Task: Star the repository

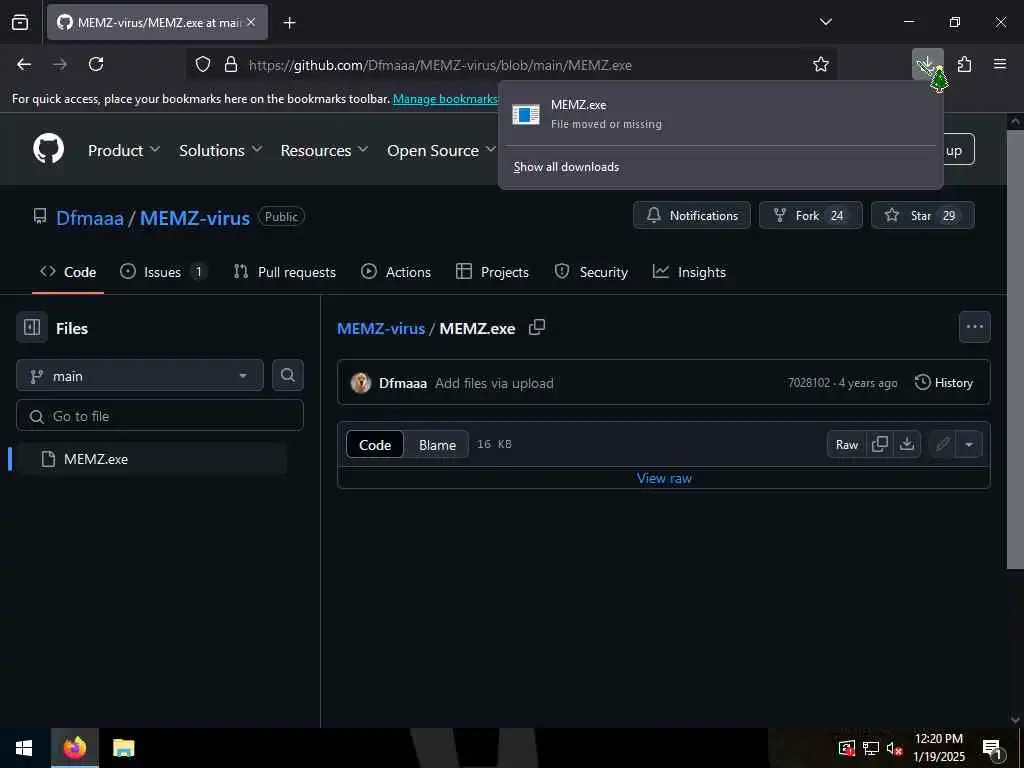Action: [922, 216]
